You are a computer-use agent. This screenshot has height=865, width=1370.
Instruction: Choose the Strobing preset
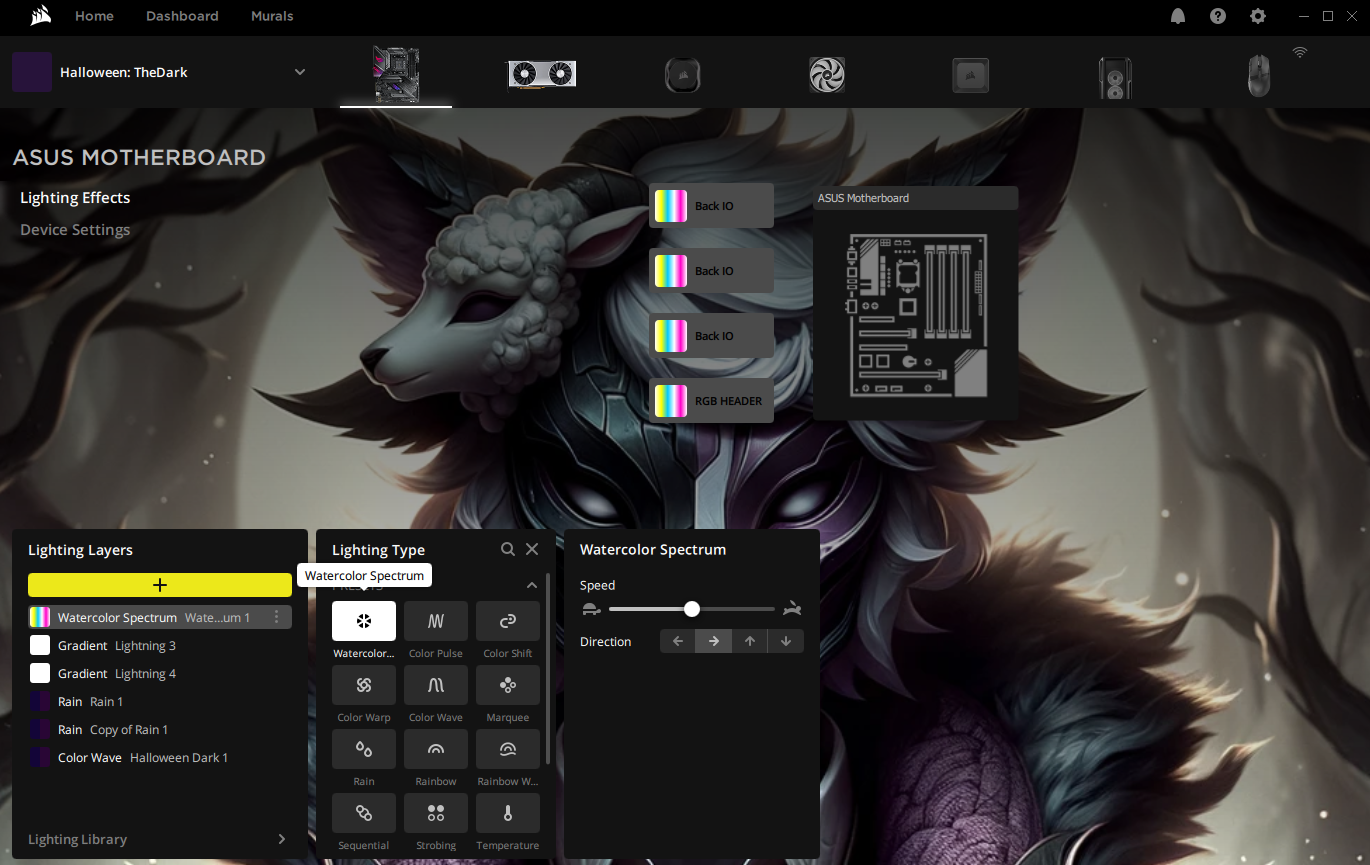pos(436,813)
